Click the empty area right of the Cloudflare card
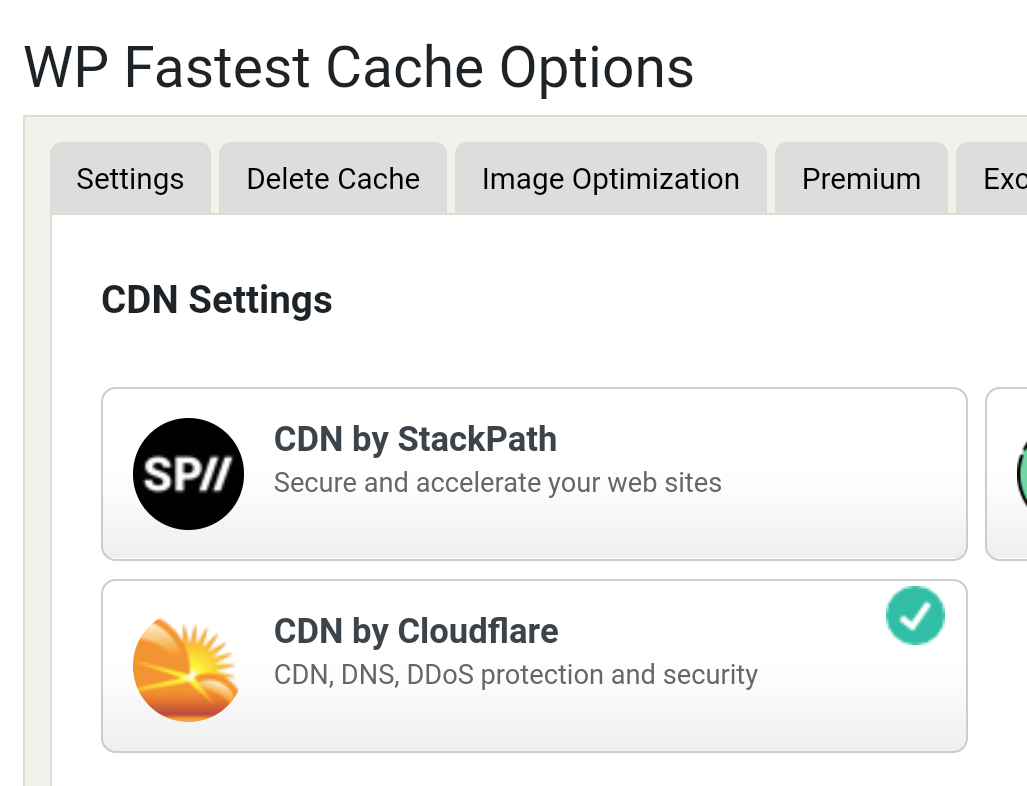 (995, 666)
